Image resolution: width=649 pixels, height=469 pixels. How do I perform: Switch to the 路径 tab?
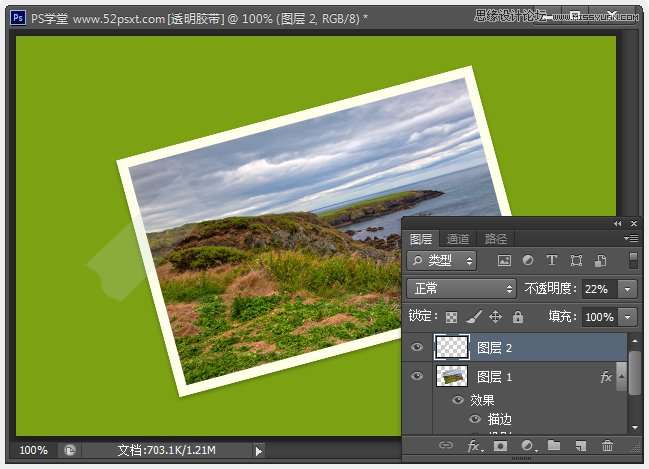[x=495, y=239]
